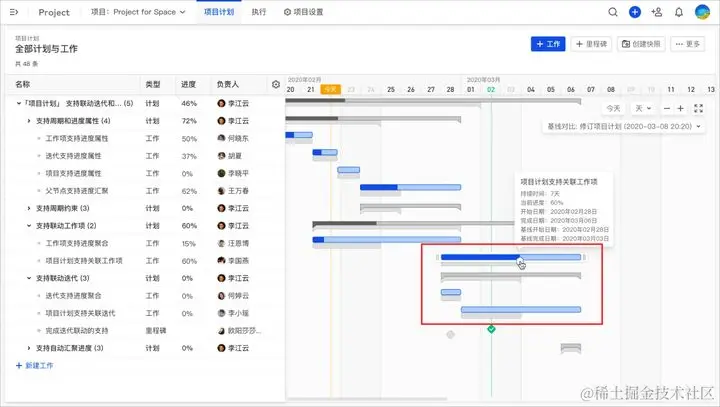Open the column settings gear in table header
Image resolution: width=720 pixels, height=407 pixels.
point(276,85)
